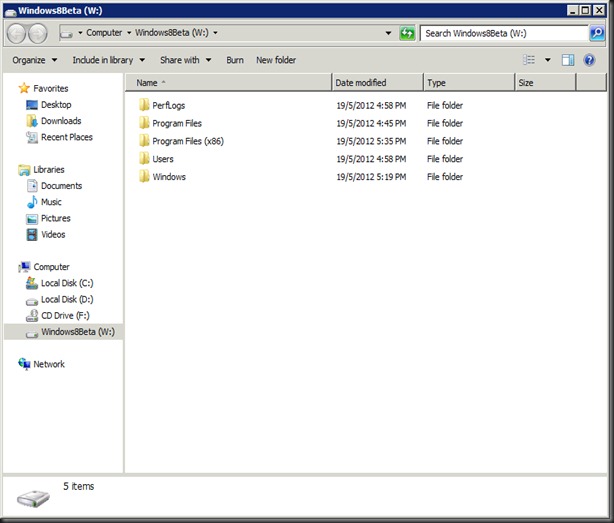Screen dimensions: 614x523
Task: Click the Program Files (x86) folder icon
Action: (144, 141)
